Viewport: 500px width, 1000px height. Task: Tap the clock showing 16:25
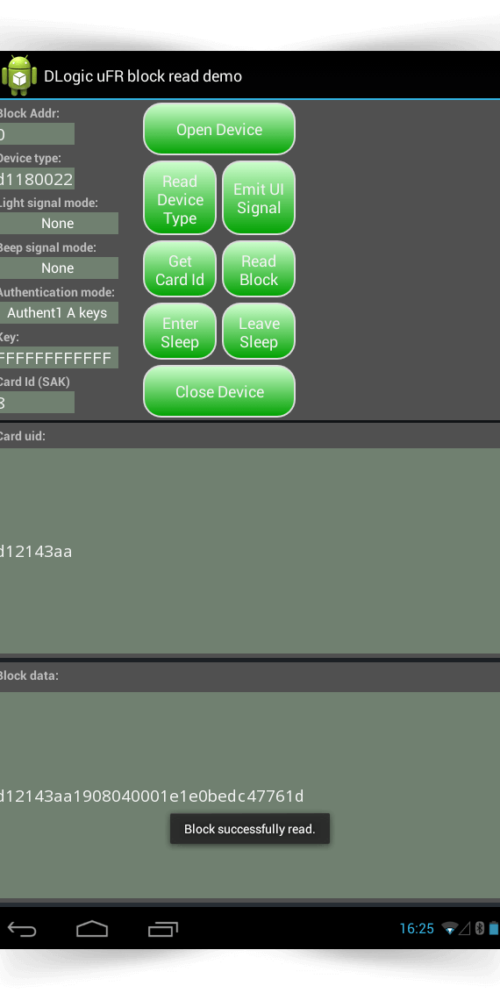[x=416, y=929]
